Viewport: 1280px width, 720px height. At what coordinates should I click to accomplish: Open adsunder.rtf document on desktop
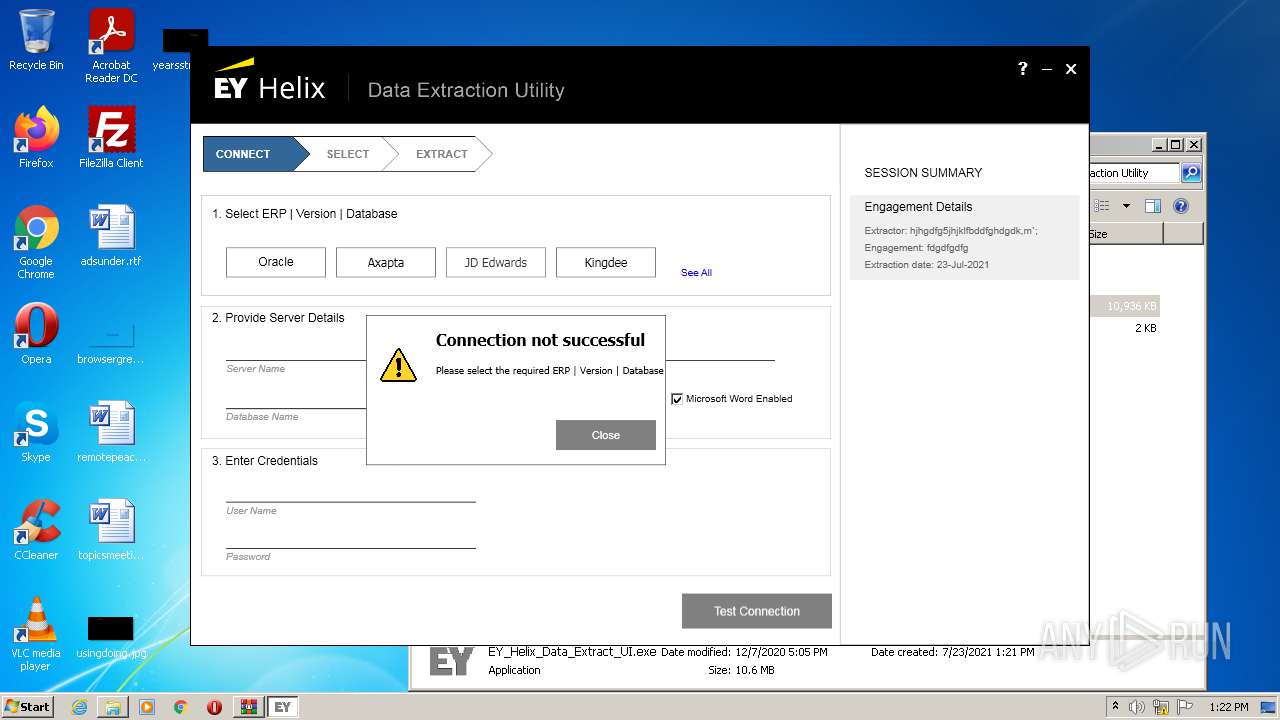(x=111, y=236)
